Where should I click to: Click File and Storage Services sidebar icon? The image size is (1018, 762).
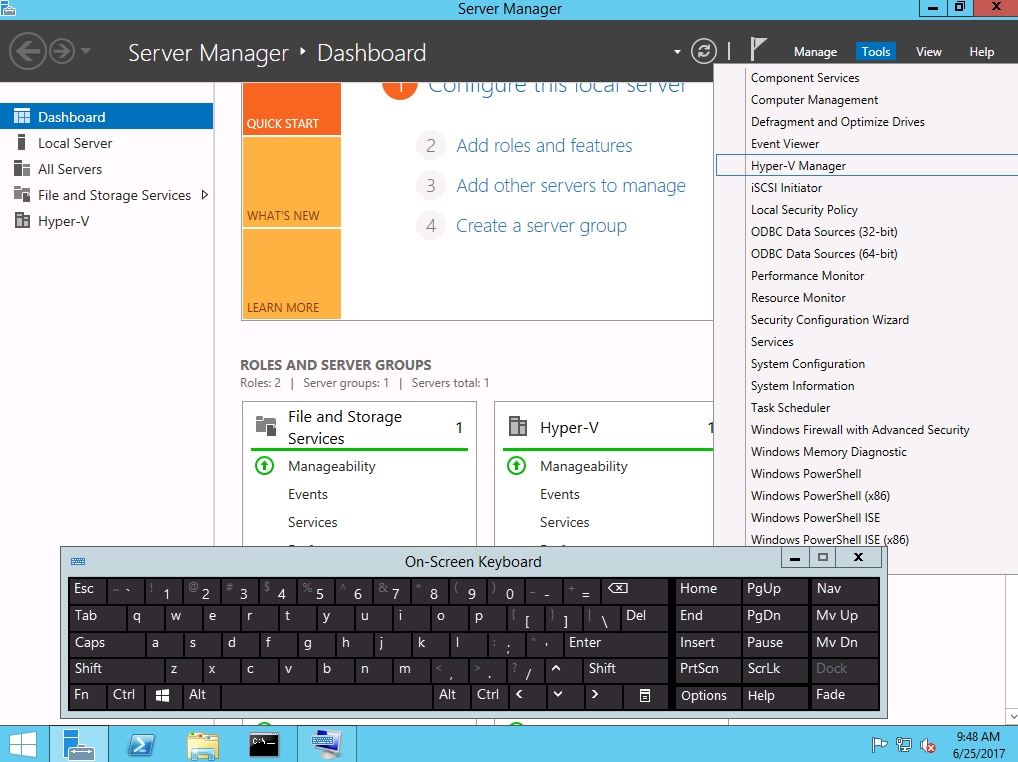click(x=21, y=195)
